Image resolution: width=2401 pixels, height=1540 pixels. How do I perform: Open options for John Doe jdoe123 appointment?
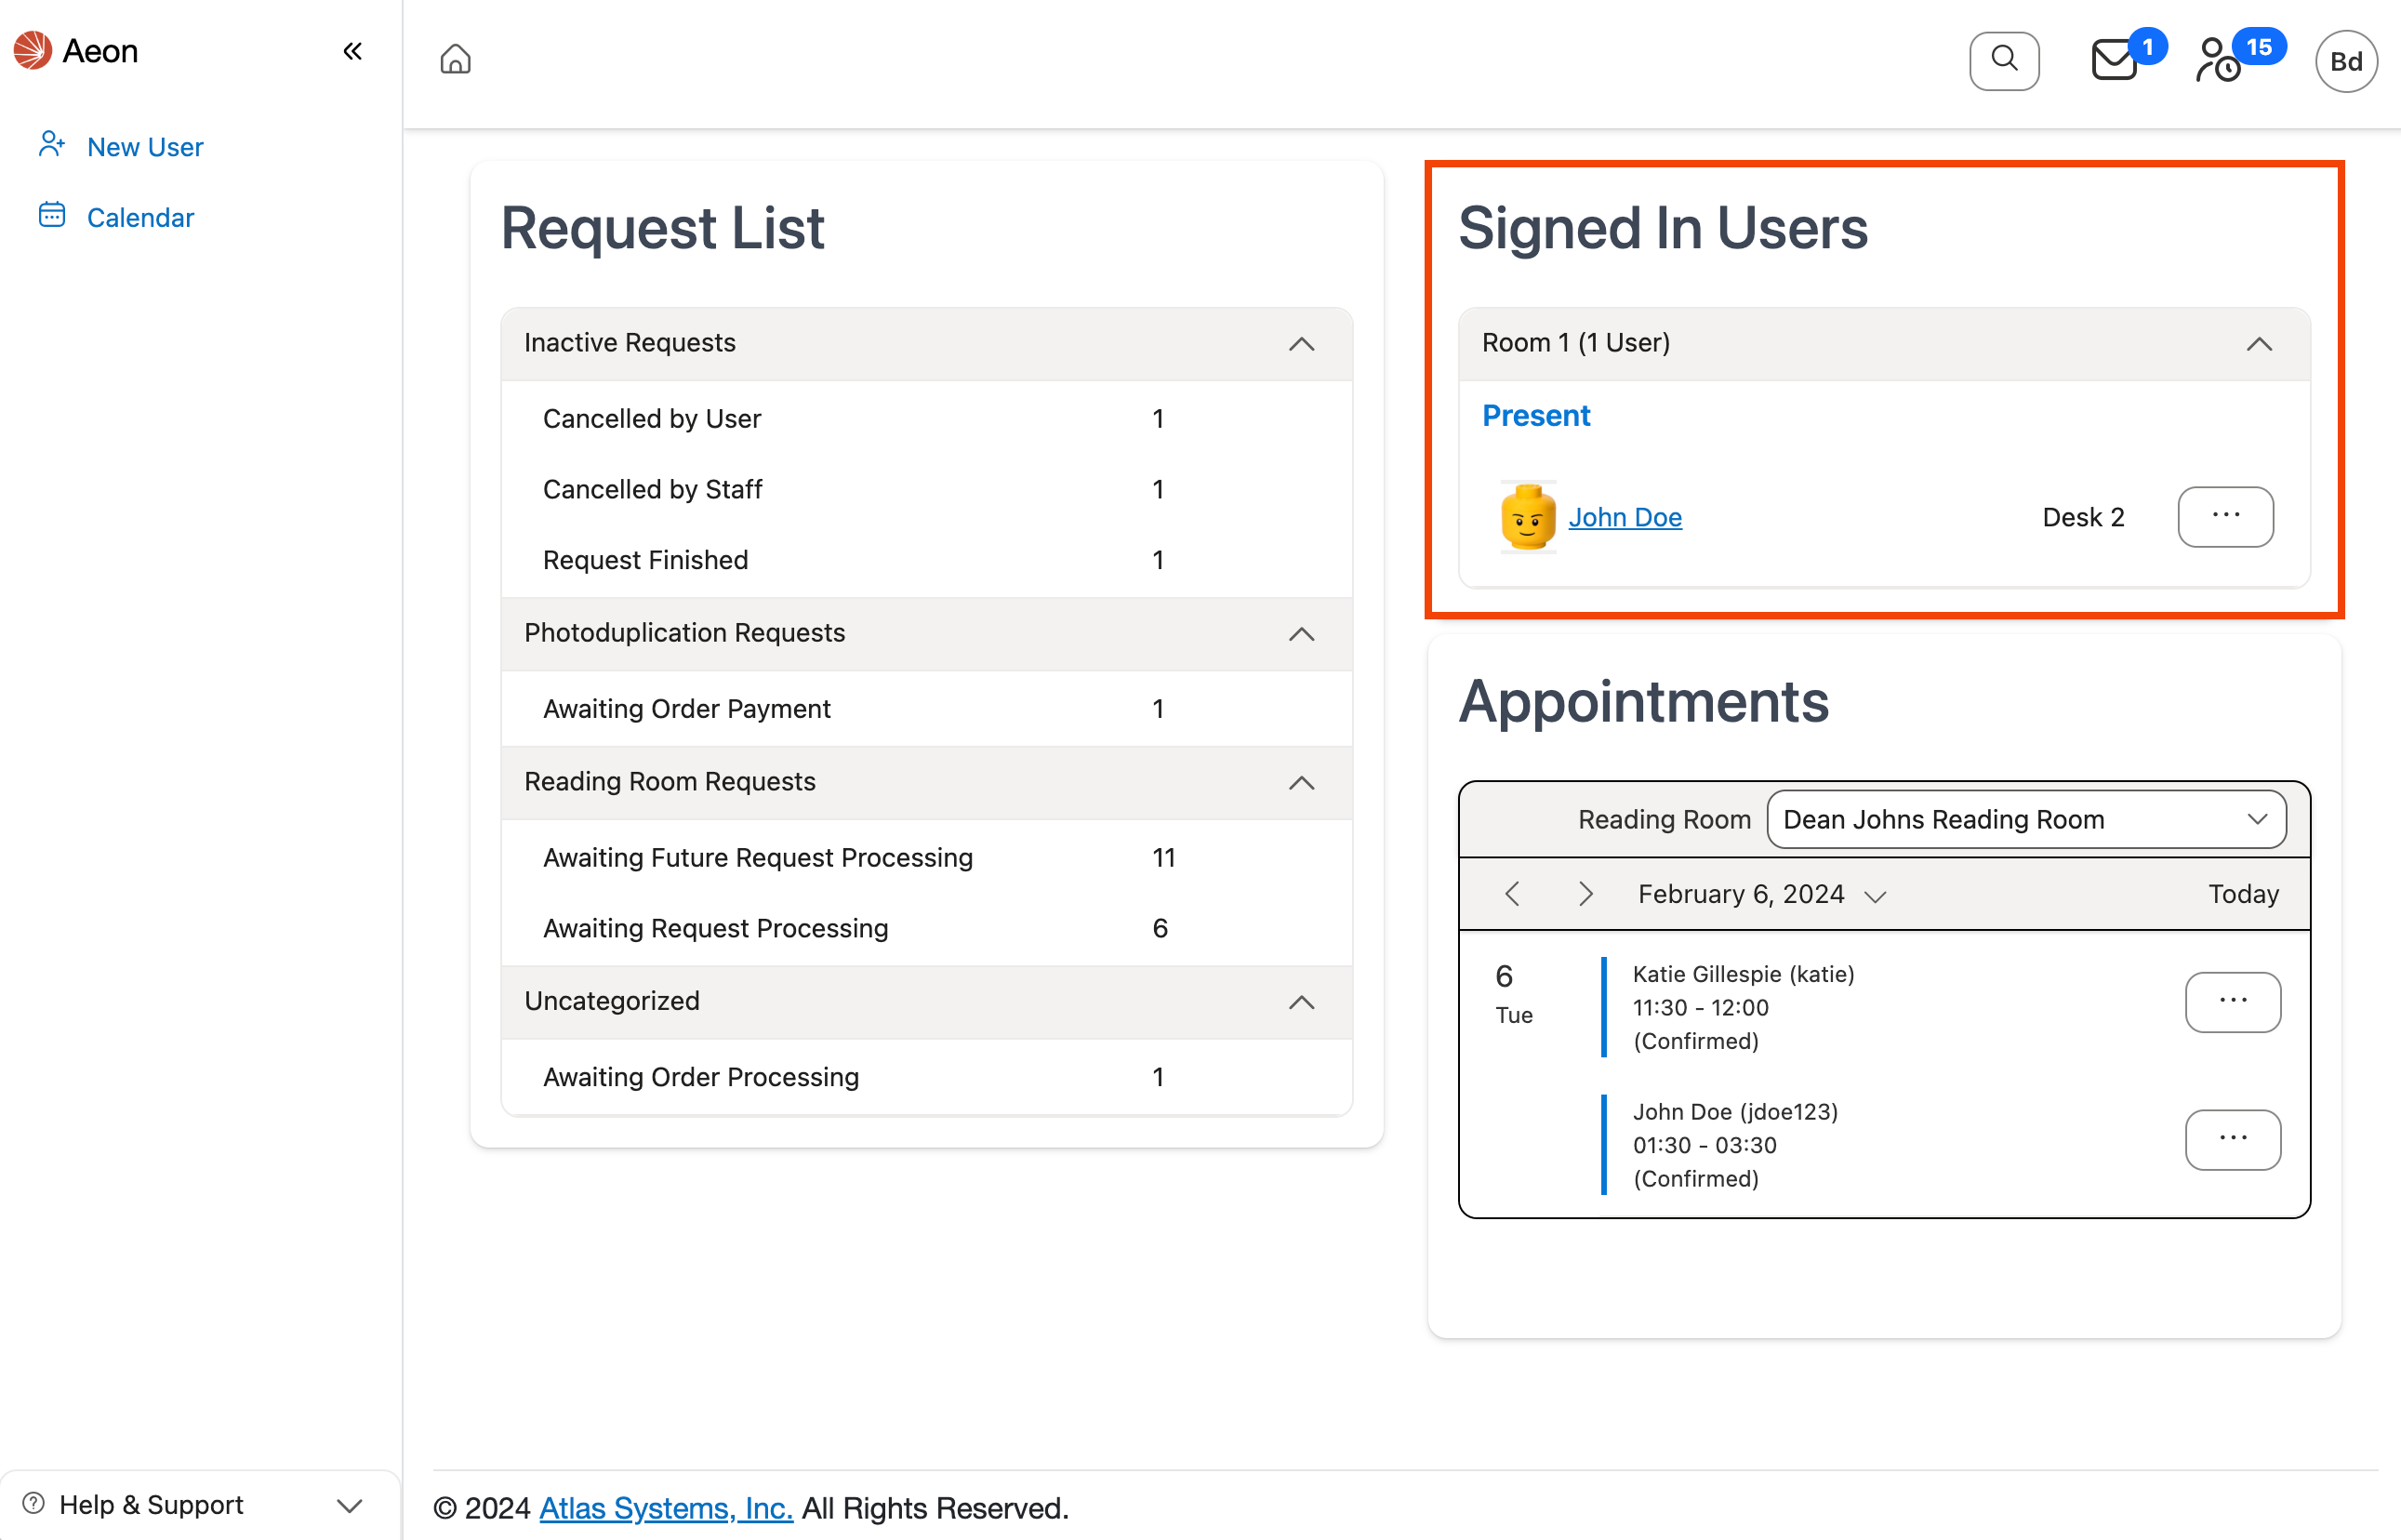click(x=2232, y=1139)
